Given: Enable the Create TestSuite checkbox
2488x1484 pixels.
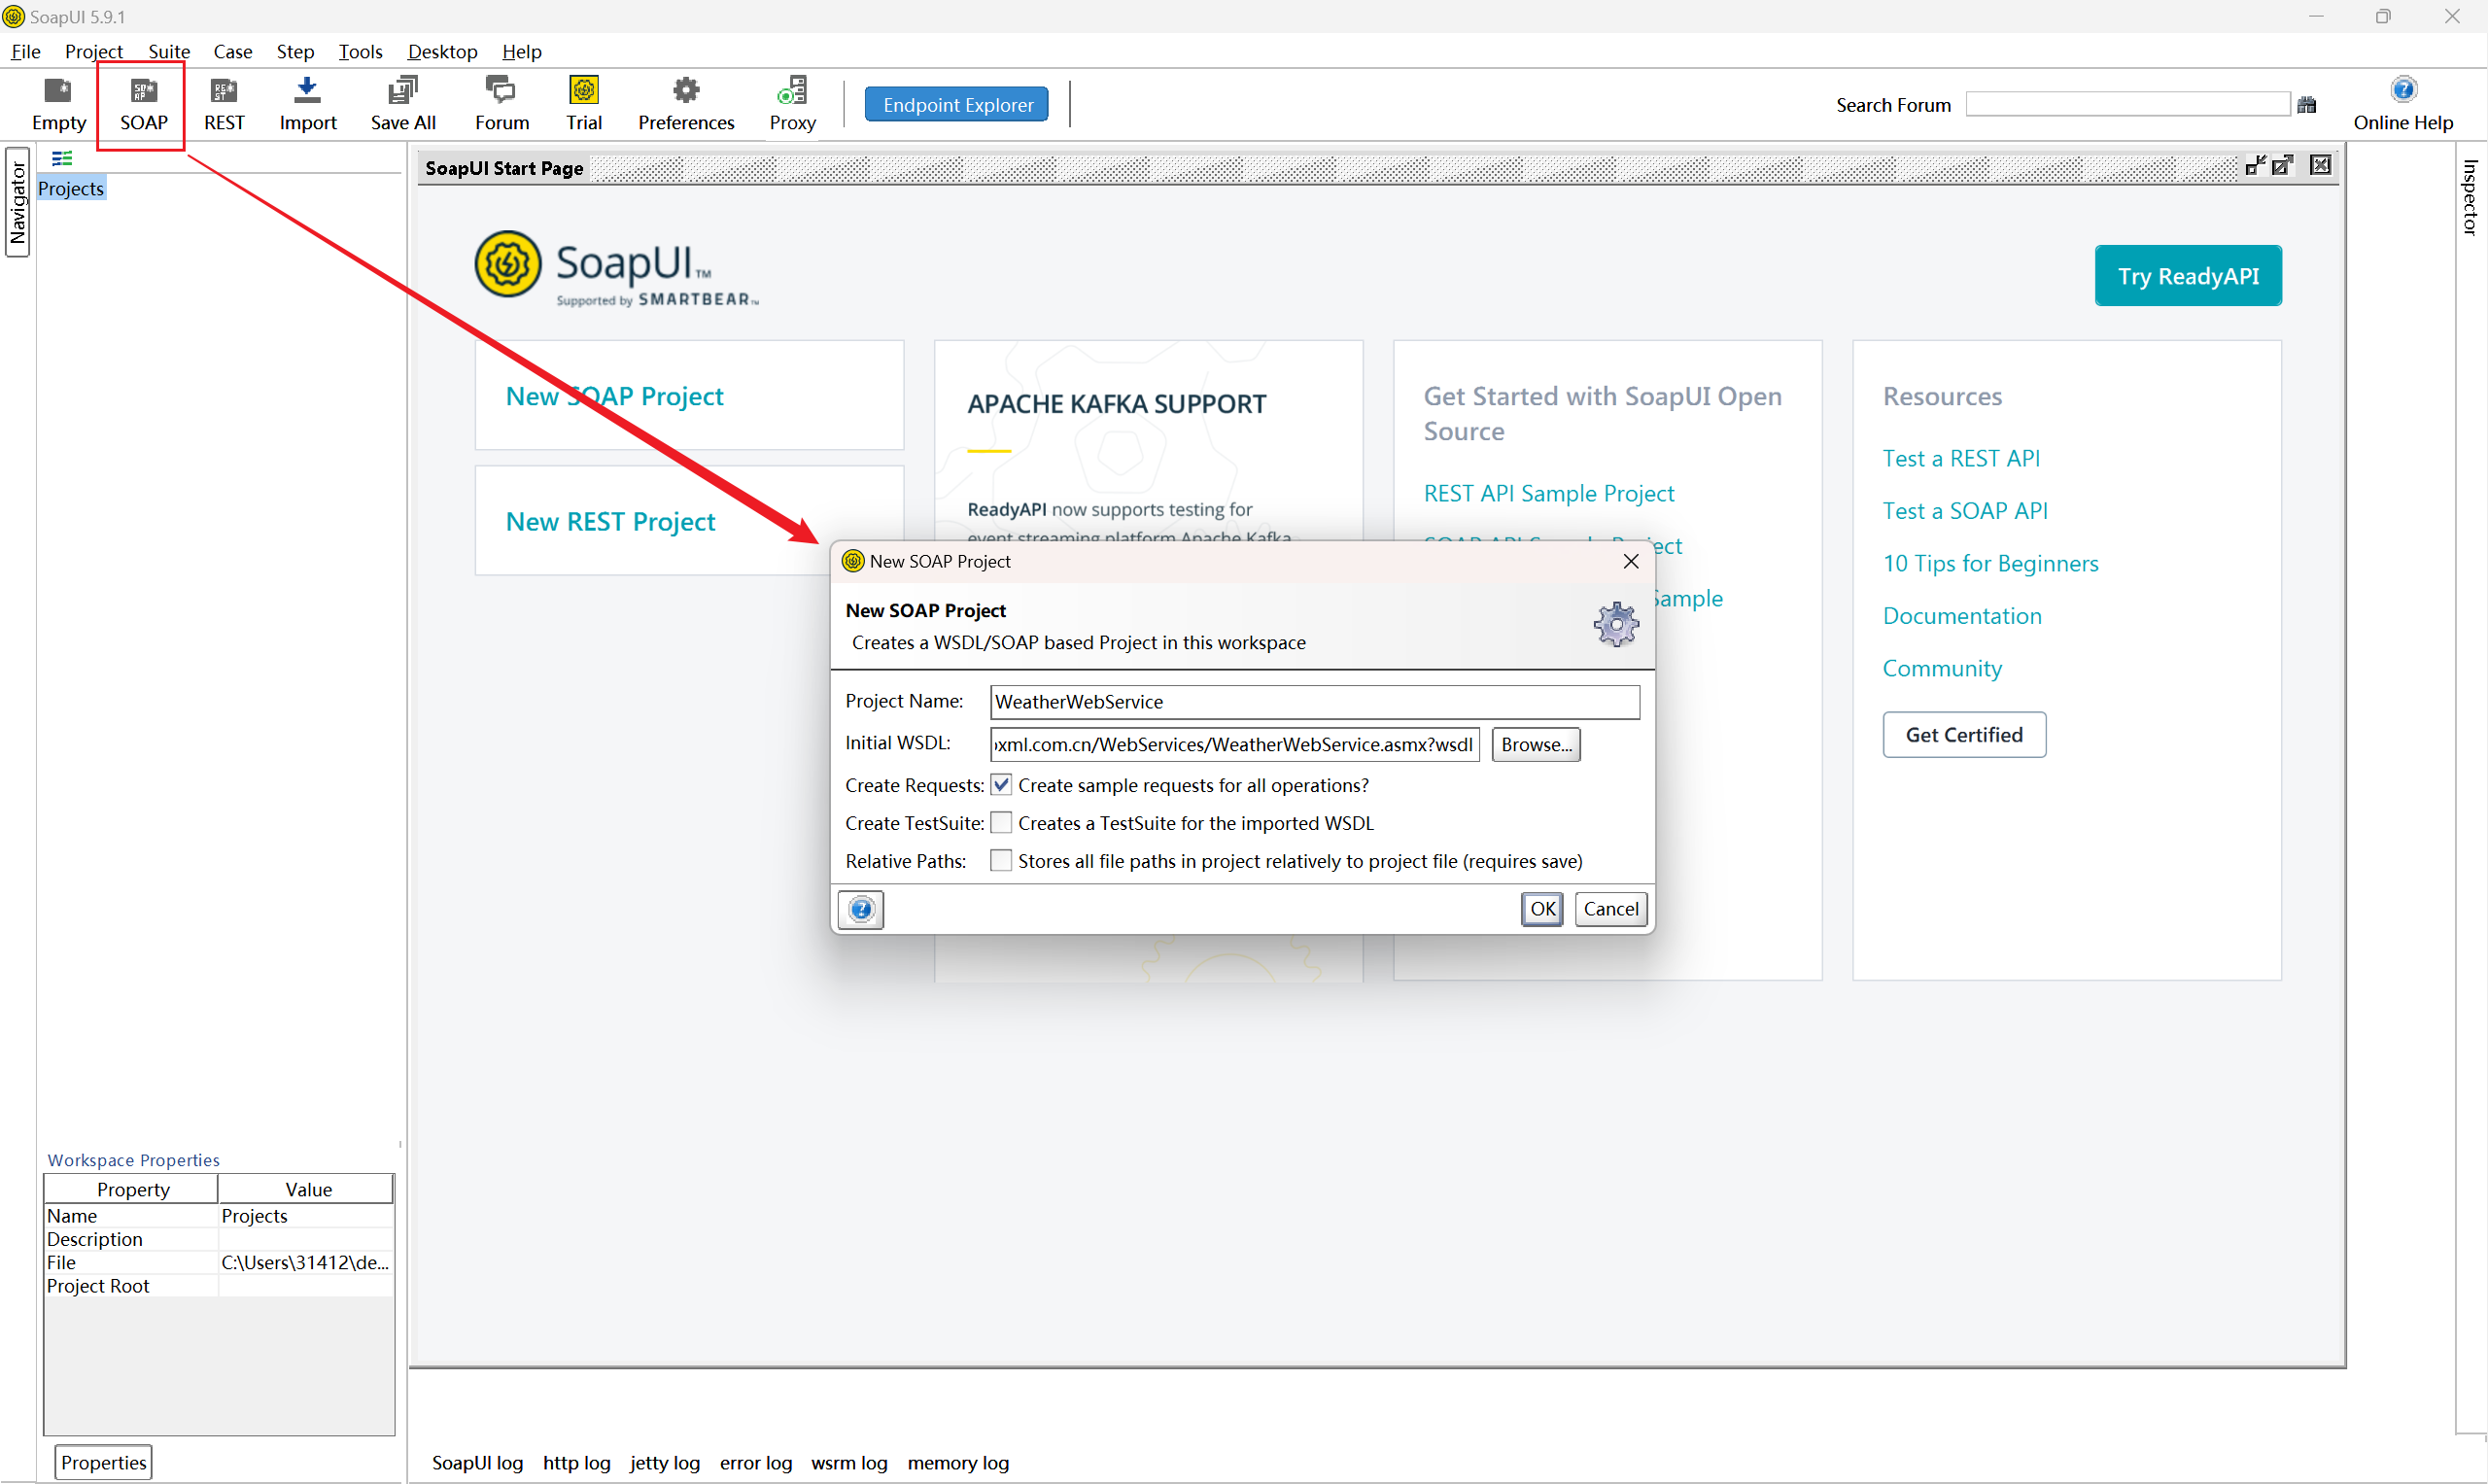Looking at the screenshot, I should pyautogui.click(x=1001, y=823).
